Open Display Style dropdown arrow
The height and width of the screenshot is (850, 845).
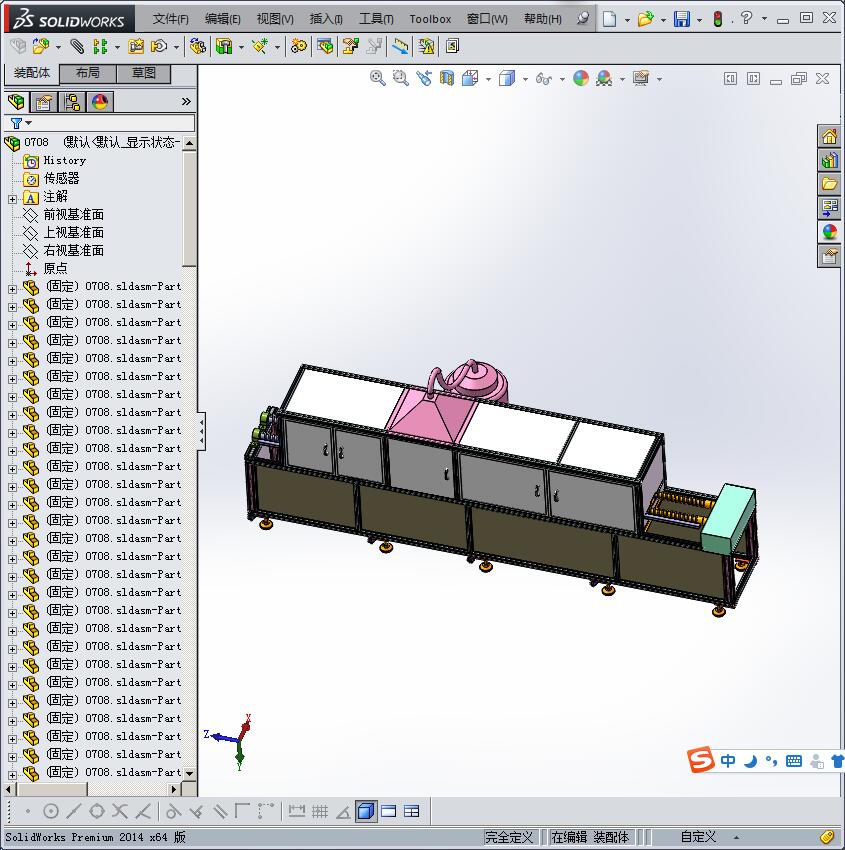[x=525, y=79]
